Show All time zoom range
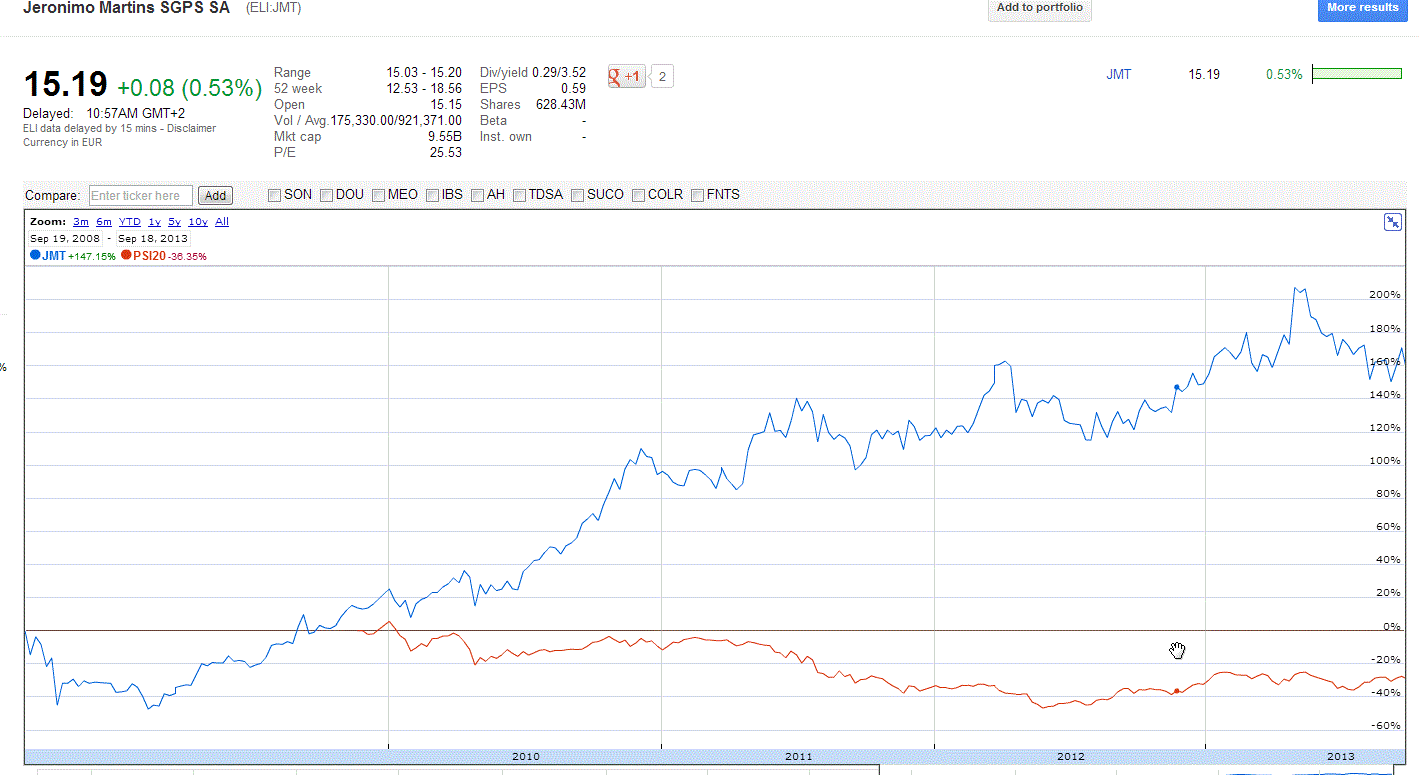1420x775 pixels. [x=222, y=222]
